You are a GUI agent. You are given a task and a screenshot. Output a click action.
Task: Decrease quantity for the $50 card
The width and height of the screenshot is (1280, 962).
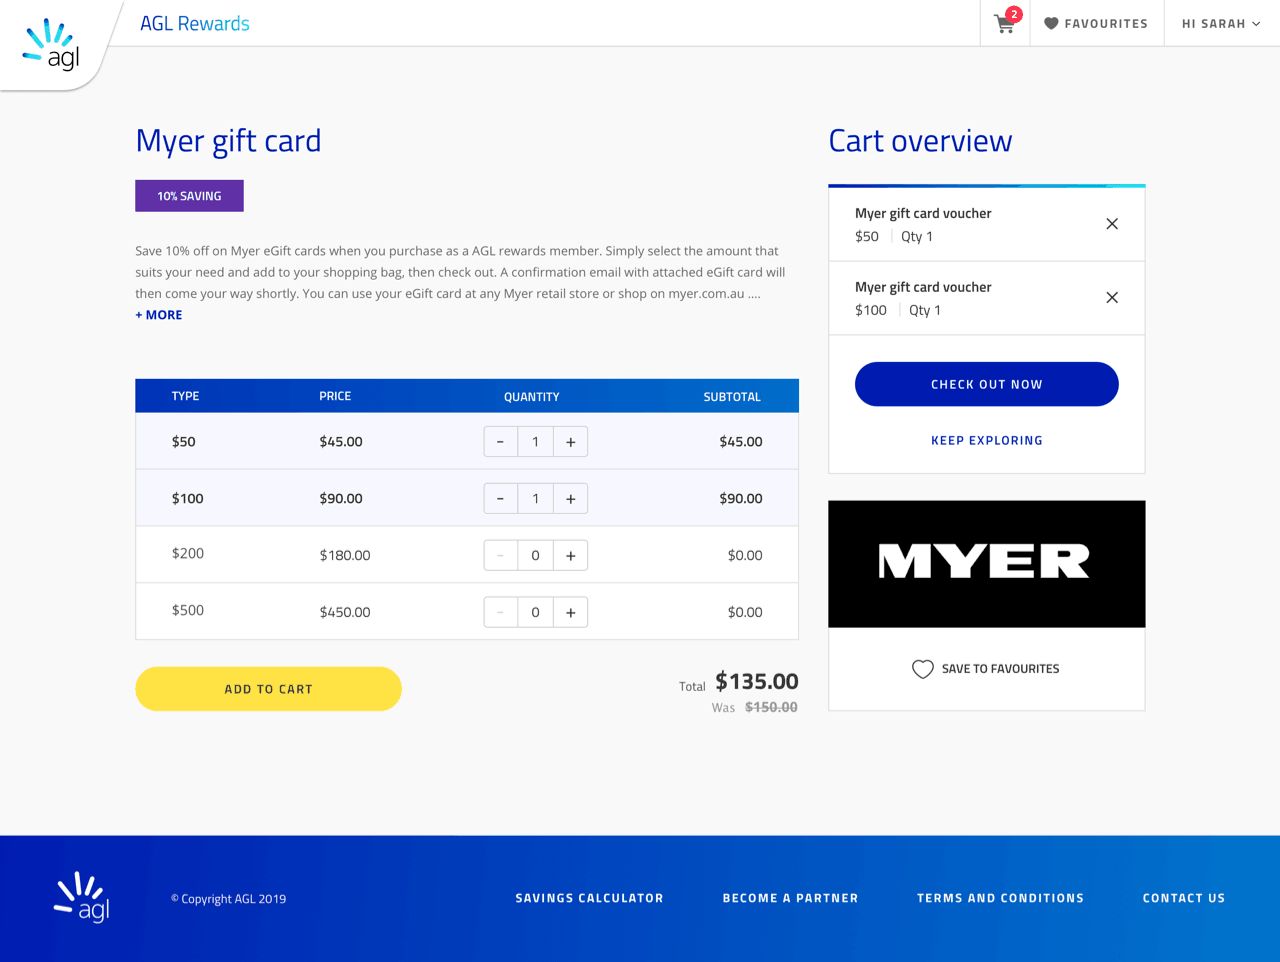(x=500, y=442)
